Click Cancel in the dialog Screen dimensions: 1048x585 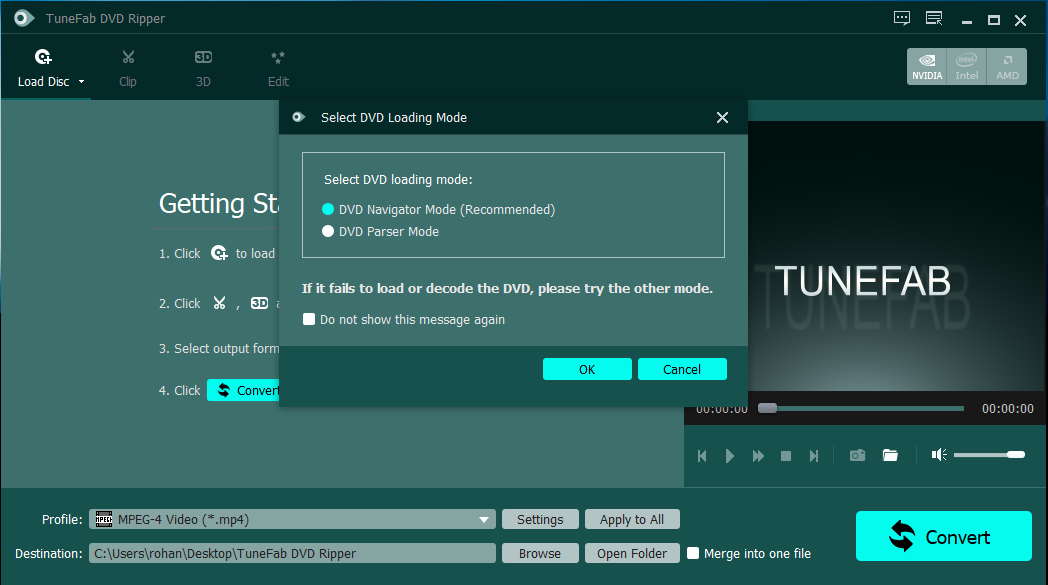pyautogui.click(x=682, y=369)
